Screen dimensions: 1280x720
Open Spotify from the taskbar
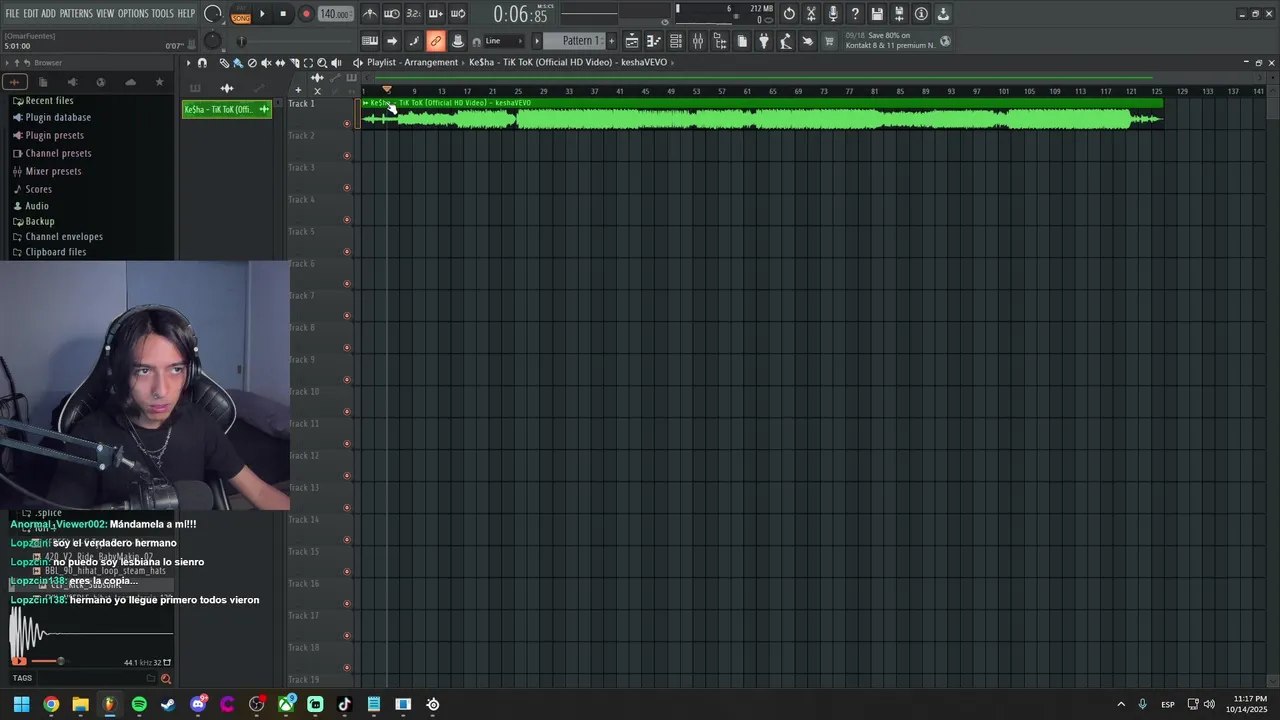[x=139, y=704]
